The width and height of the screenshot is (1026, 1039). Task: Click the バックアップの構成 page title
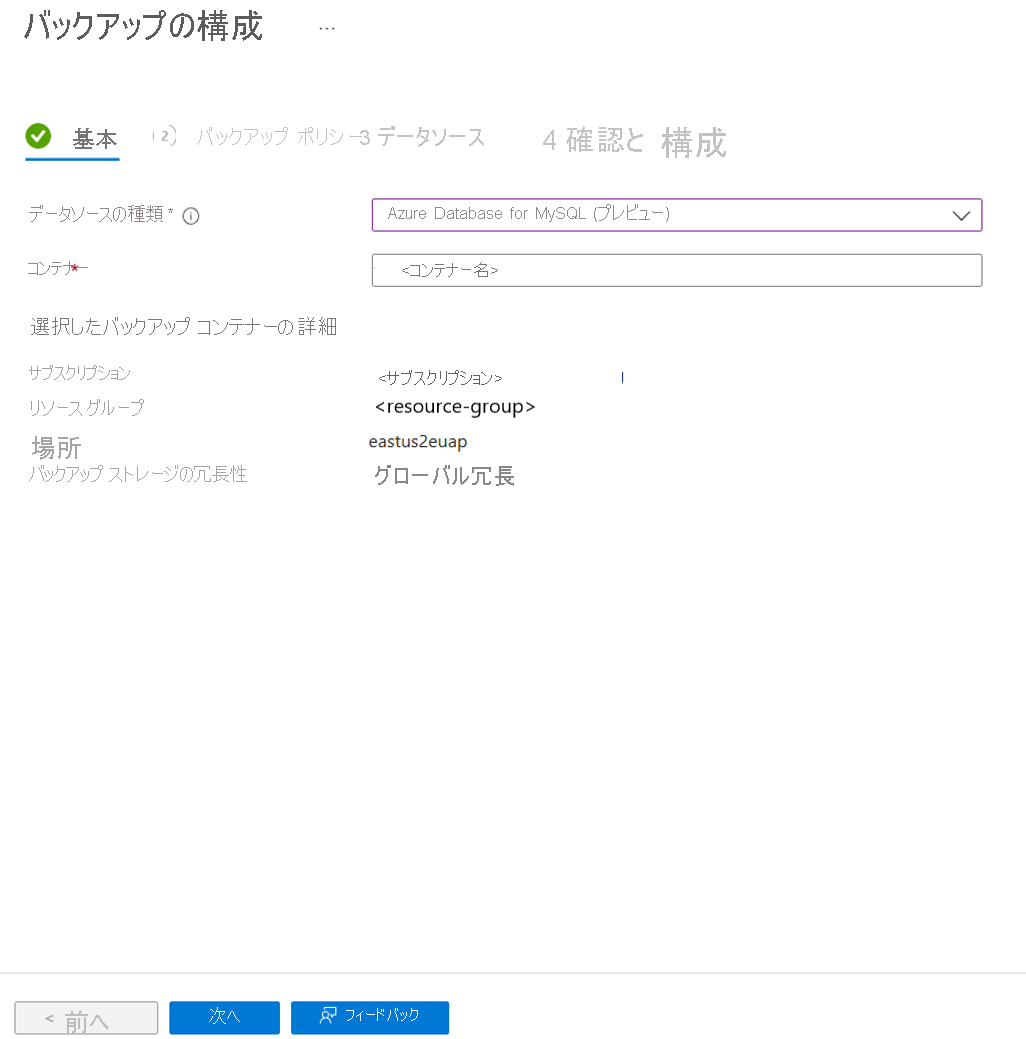(x=143, y=27)
